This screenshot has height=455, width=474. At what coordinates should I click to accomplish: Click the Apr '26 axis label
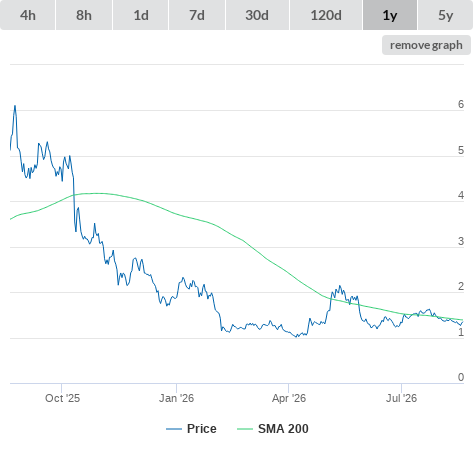coord(289,398)
